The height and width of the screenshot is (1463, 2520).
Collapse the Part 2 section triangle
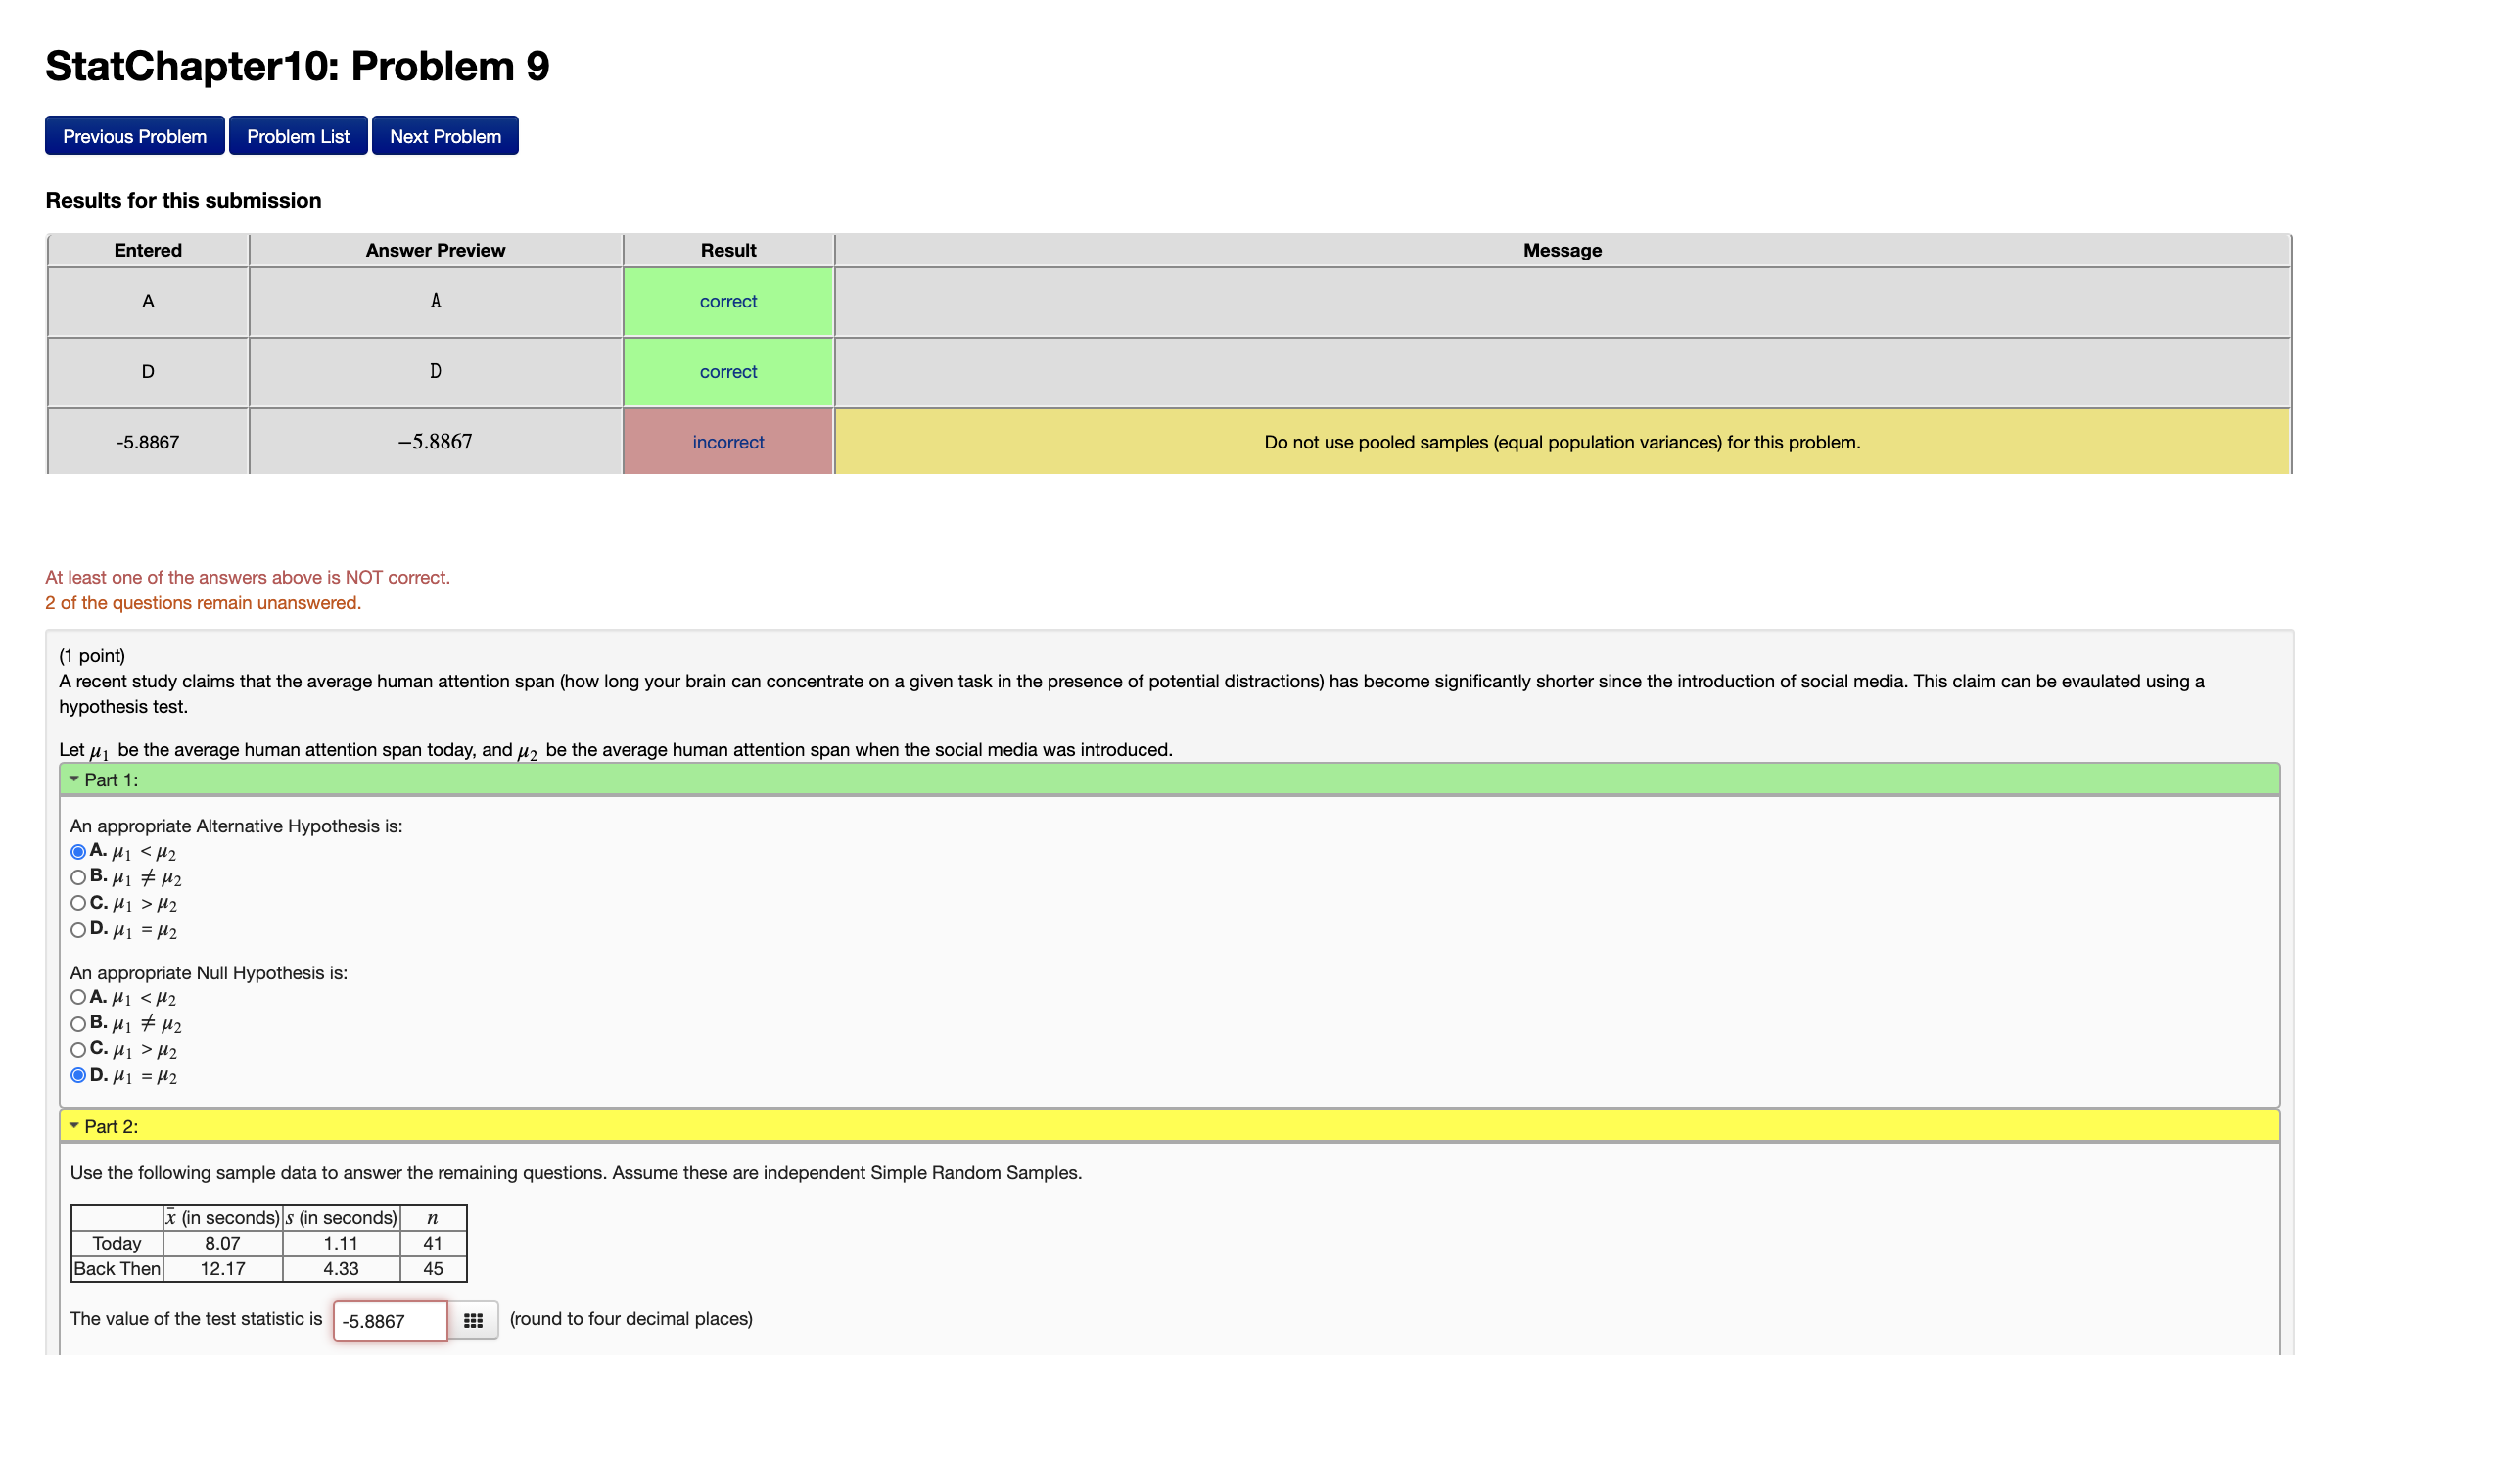pos(74,1126)
